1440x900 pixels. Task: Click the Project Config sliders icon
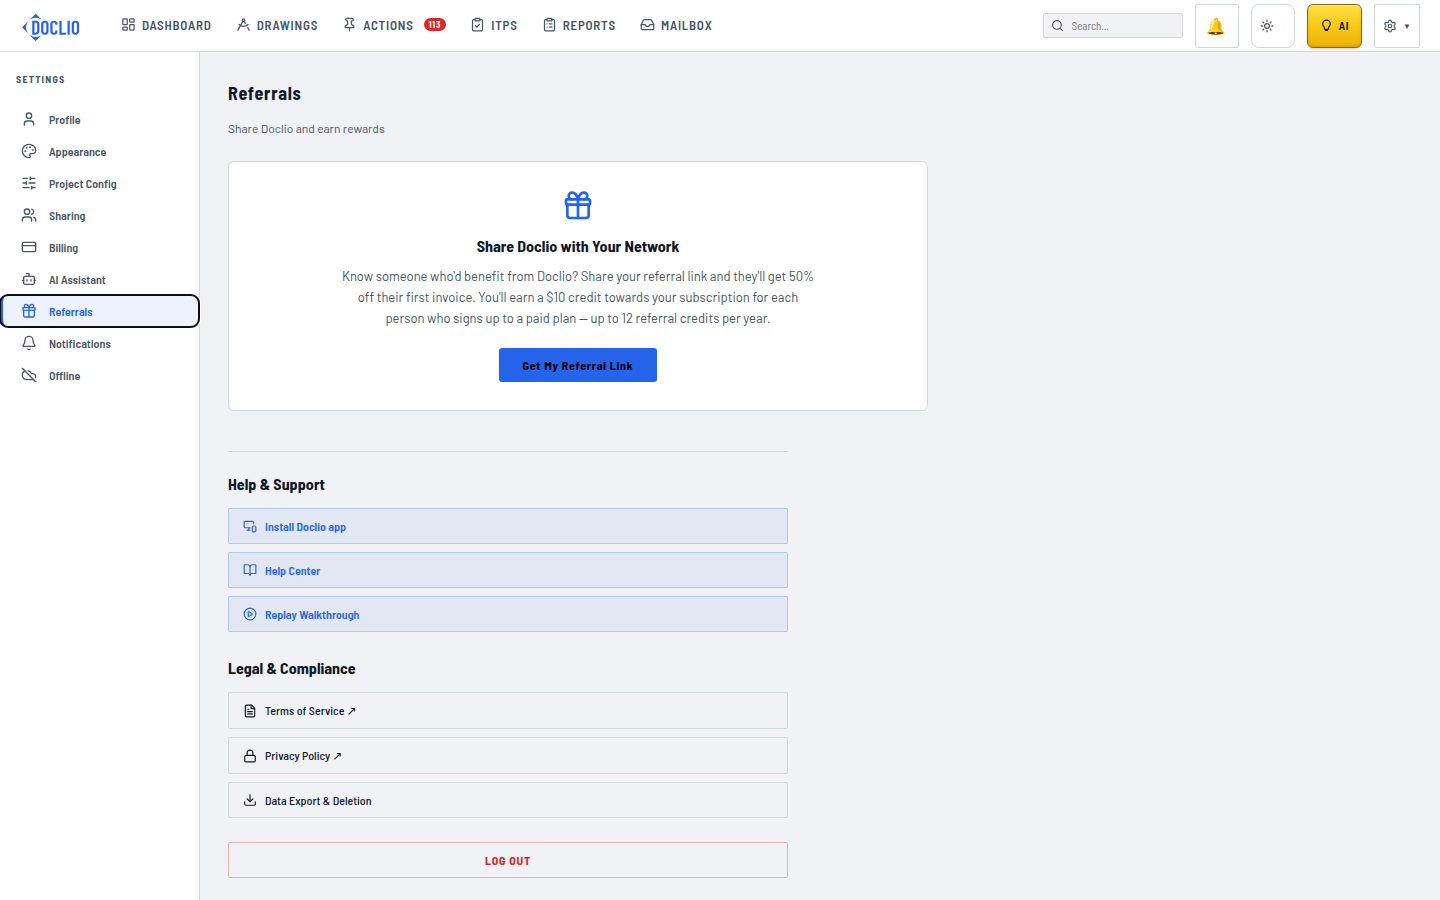(x=29, y=183)
